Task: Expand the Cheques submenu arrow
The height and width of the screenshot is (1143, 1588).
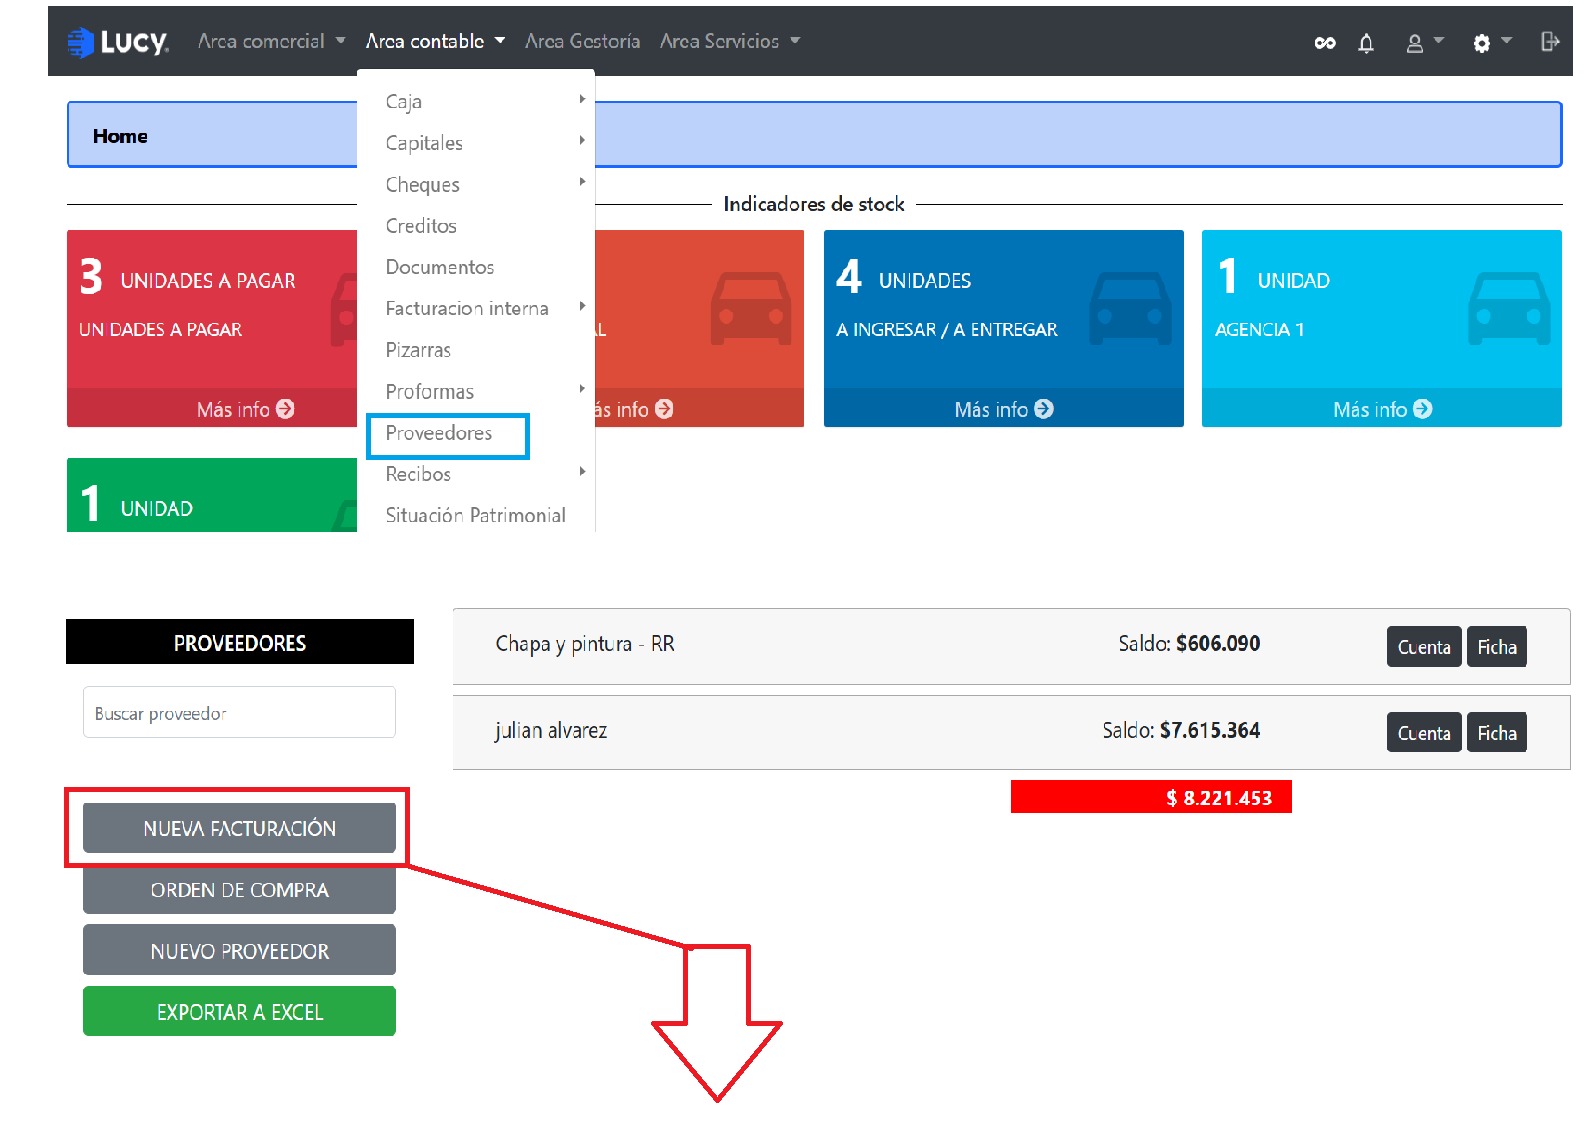Action: point(582,182)
